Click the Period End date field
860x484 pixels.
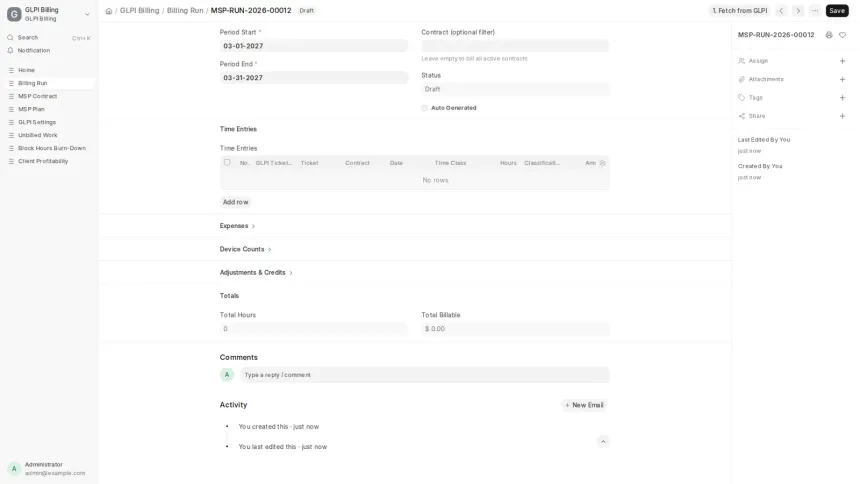click(x=314, y=78)
